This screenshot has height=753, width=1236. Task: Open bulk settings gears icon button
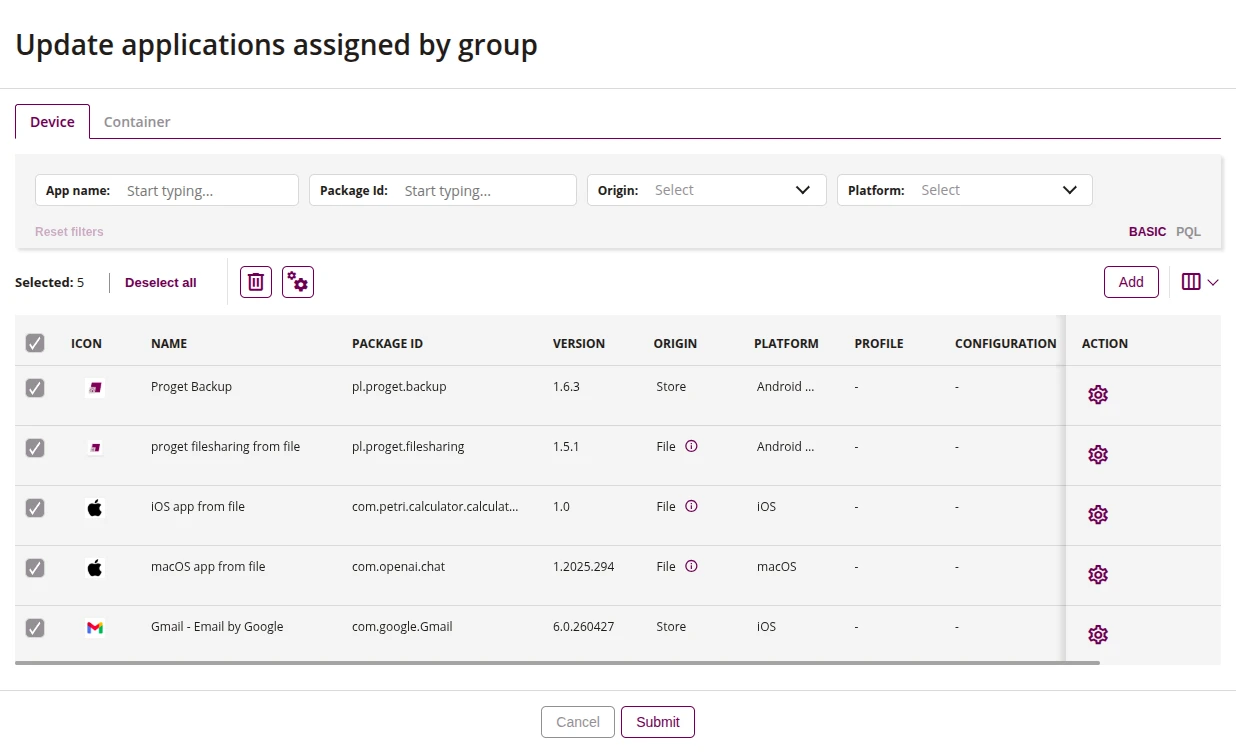coord(298,282)
